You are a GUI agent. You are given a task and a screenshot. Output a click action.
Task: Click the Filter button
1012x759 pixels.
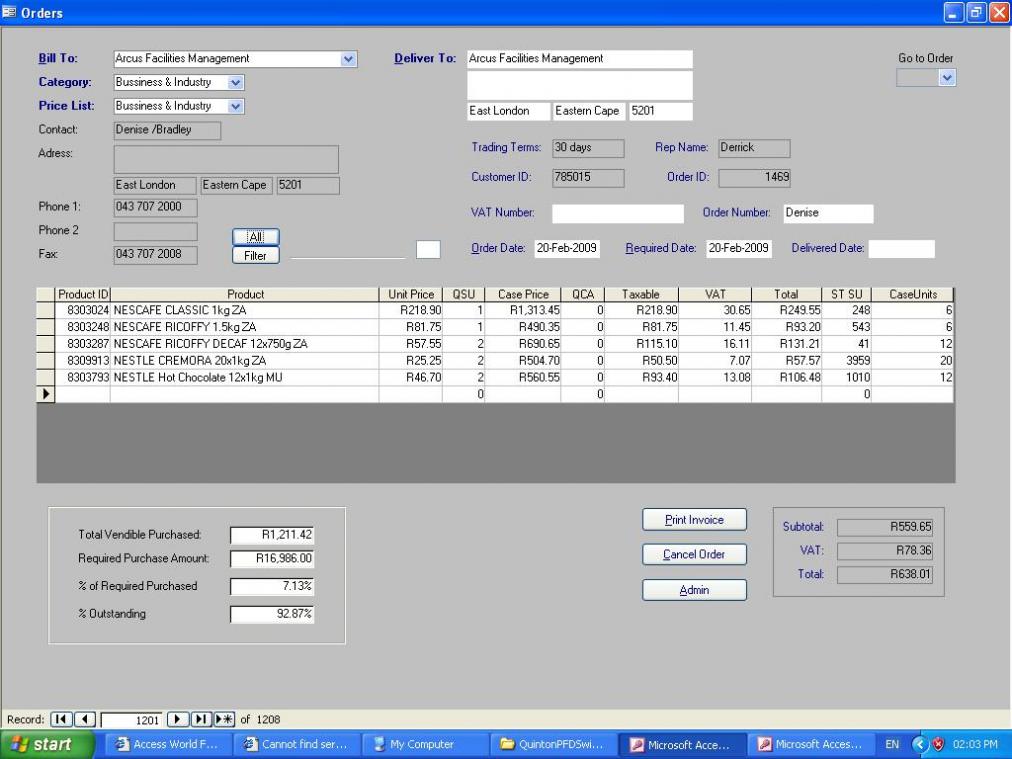point(256,256)
